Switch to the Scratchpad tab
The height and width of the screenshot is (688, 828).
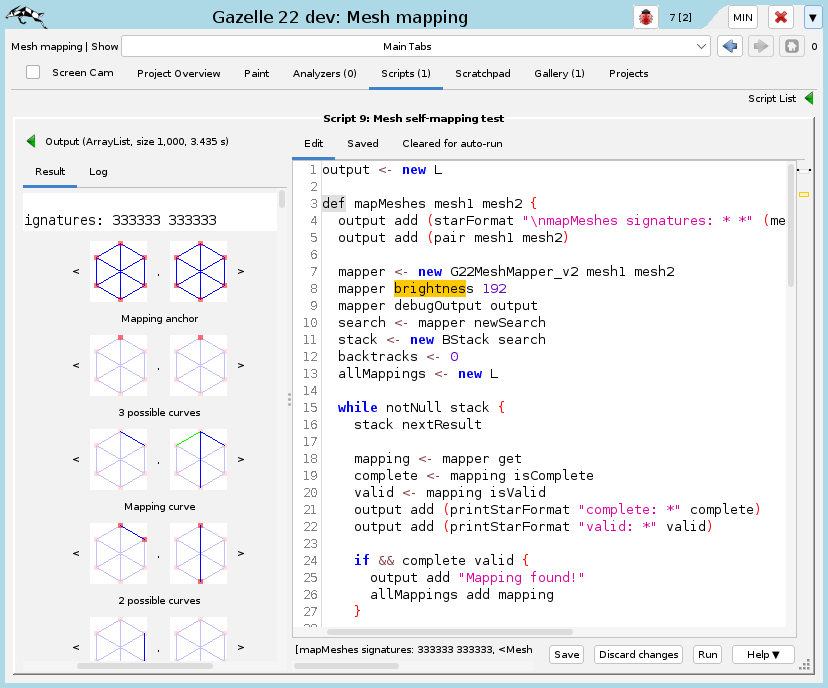point(482,74)
